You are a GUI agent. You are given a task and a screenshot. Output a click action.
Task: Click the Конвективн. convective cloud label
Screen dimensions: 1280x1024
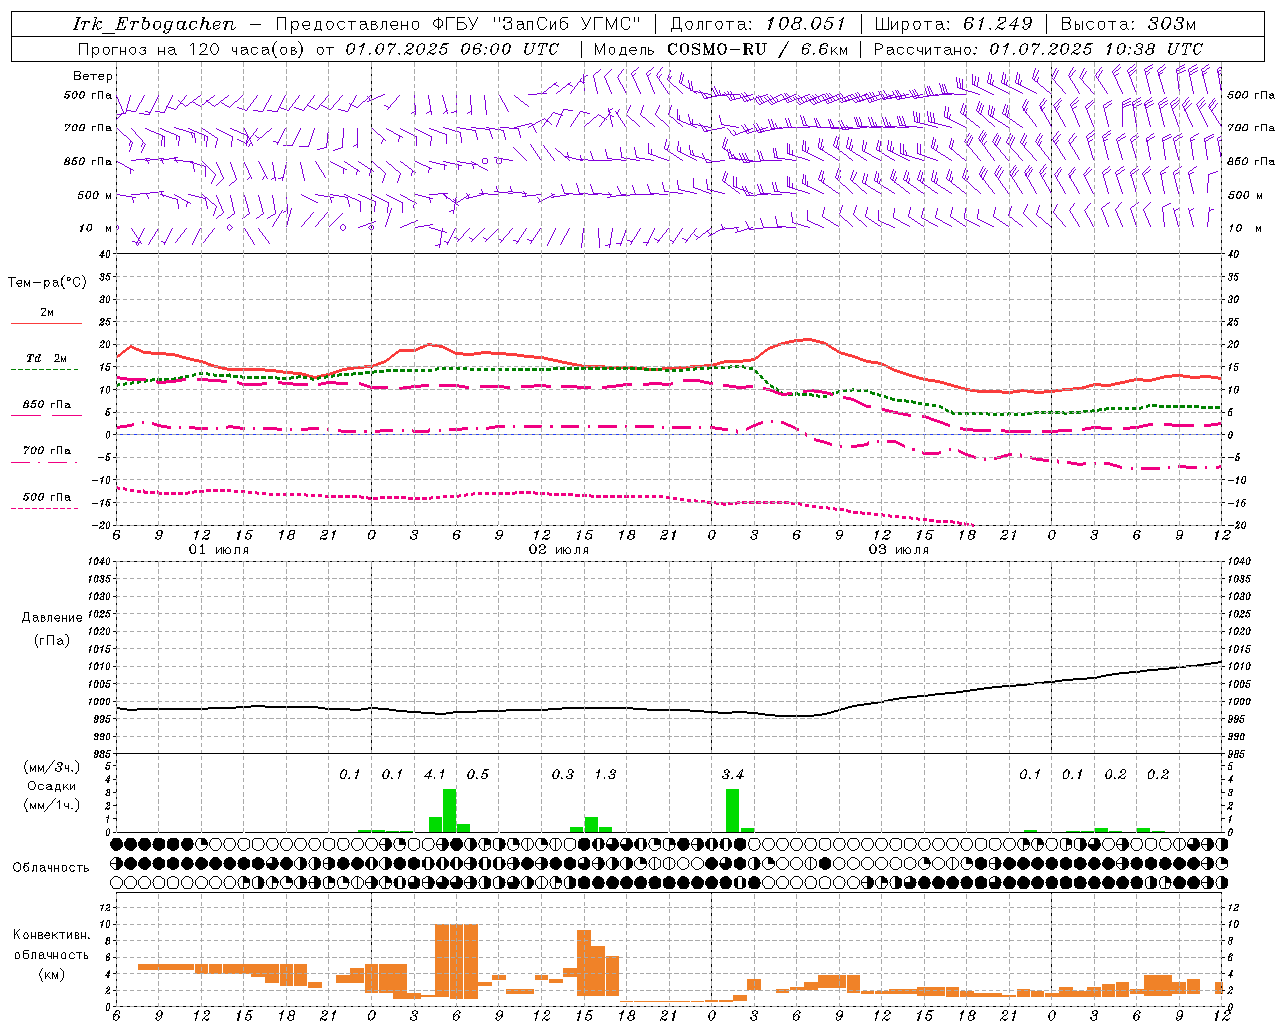(x=51, y=935)
